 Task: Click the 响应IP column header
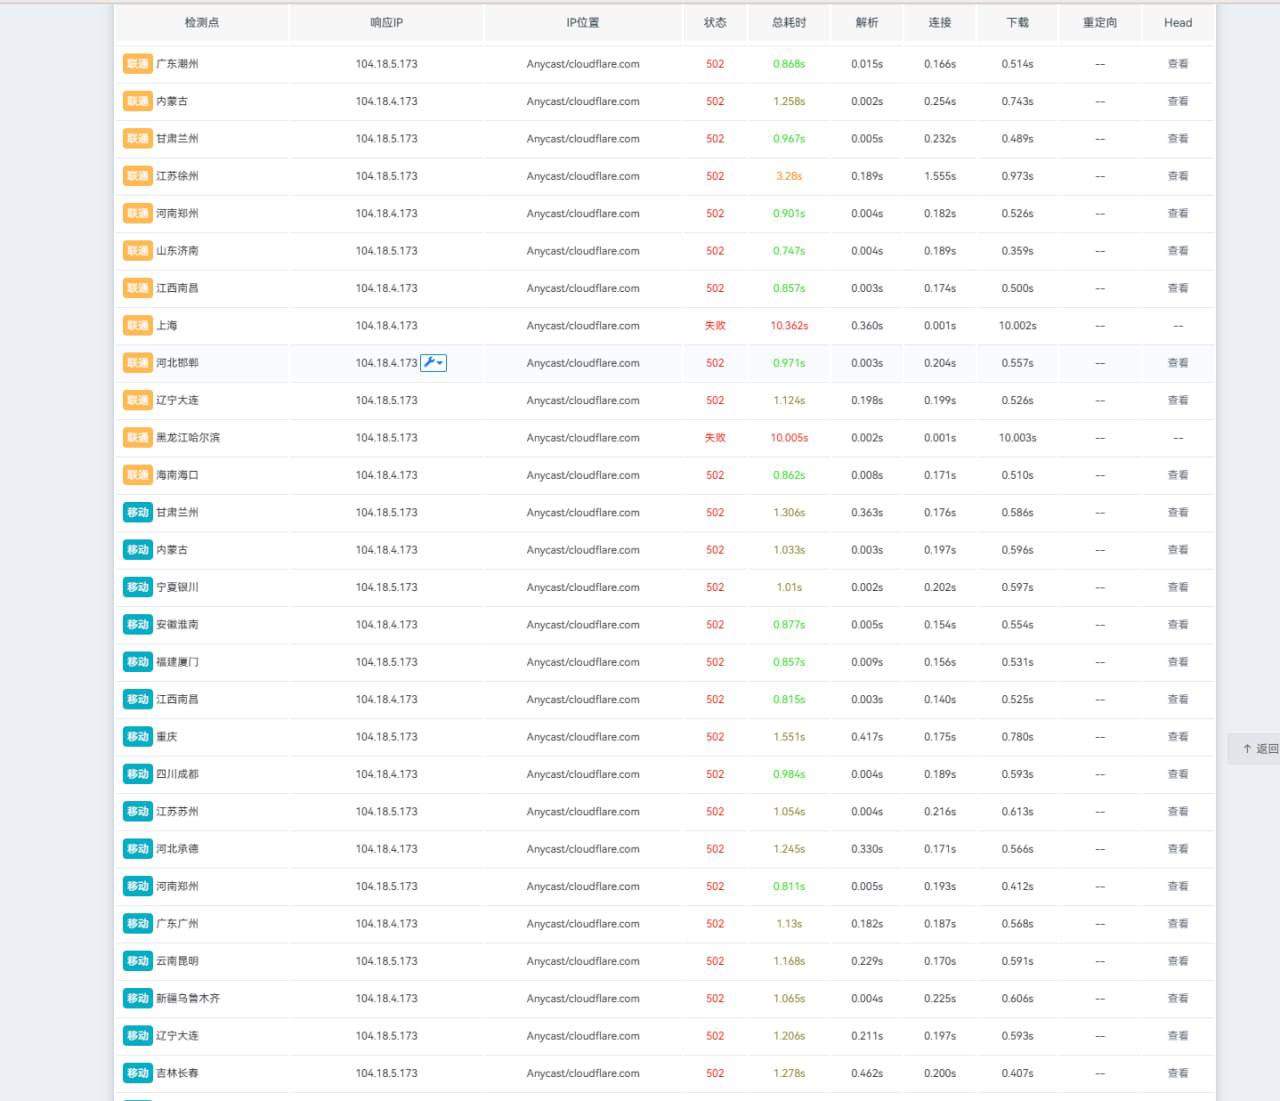[386, 22]
